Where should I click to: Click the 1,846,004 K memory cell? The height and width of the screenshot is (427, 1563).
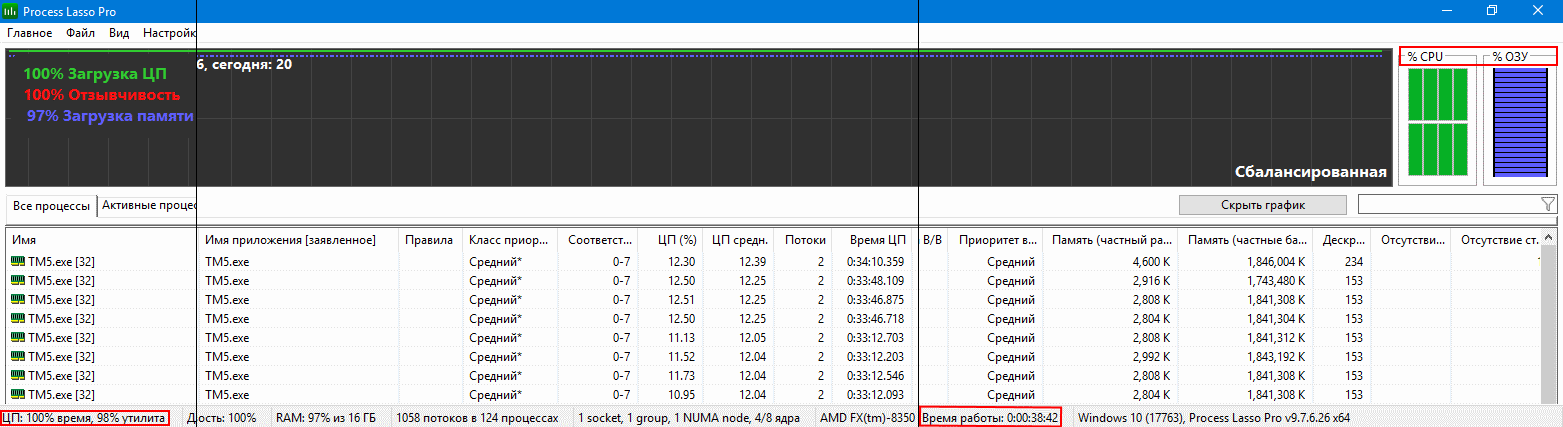pyautogui.click(x=1245, y=262)
